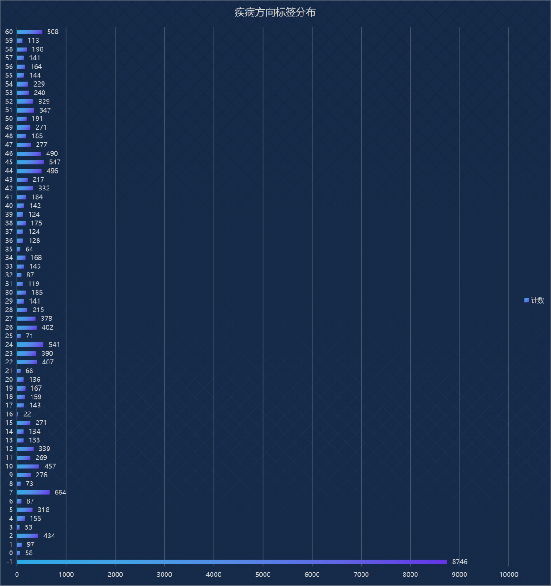
Task: Click the x-axis tick label 5000
Action: (x=263, y=574)
